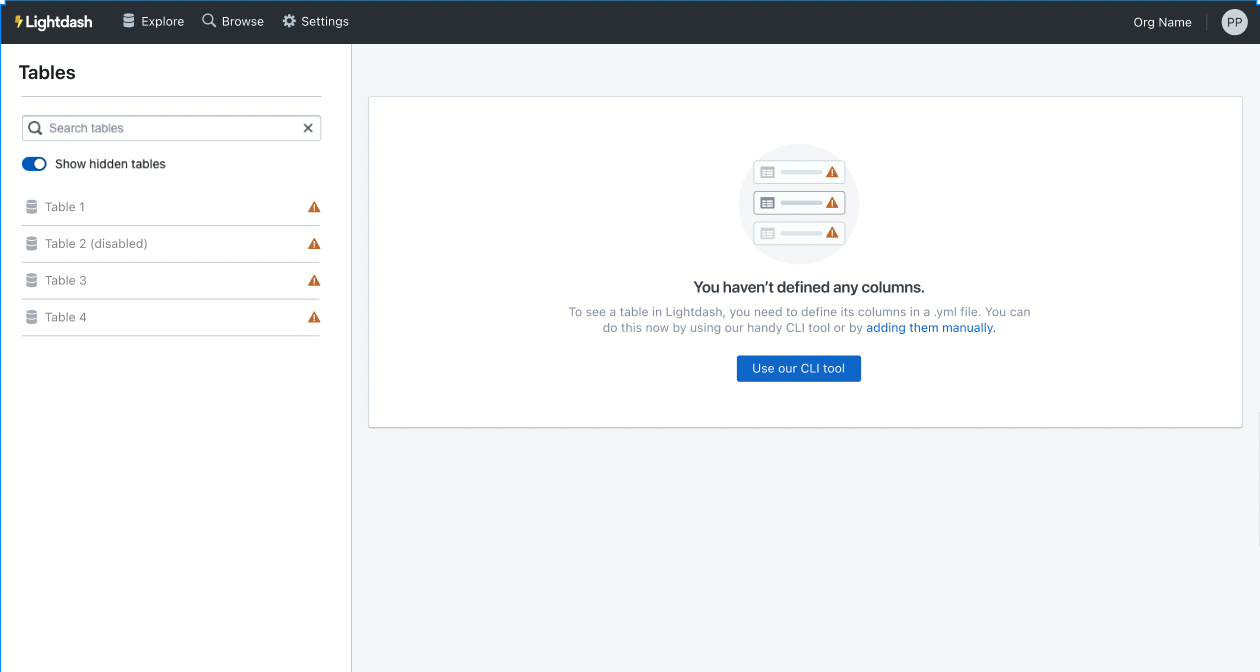Open the Explore menu
The image size is (1260, 672).
pyautogui.click(x=153, y=21)
